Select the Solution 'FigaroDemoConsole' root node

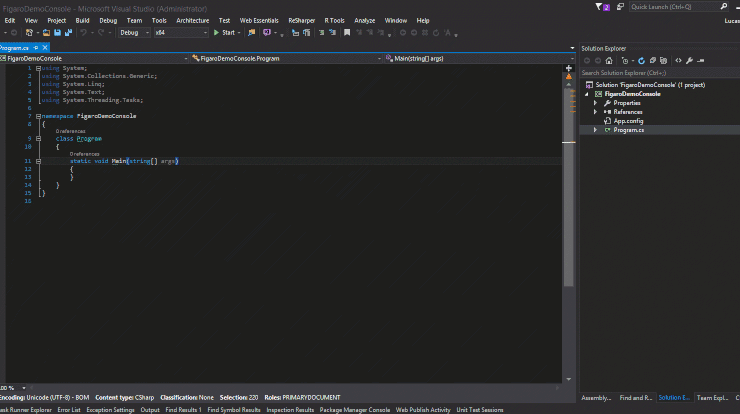pyautogui.click(x=650, y=85)
